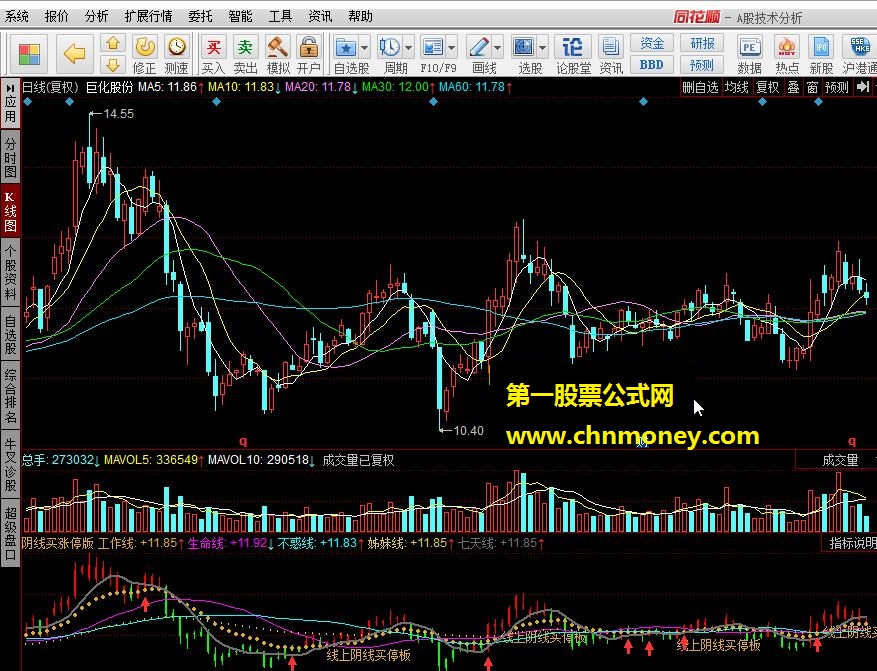Click the 日线(复权) chart label

click(50, 87)
